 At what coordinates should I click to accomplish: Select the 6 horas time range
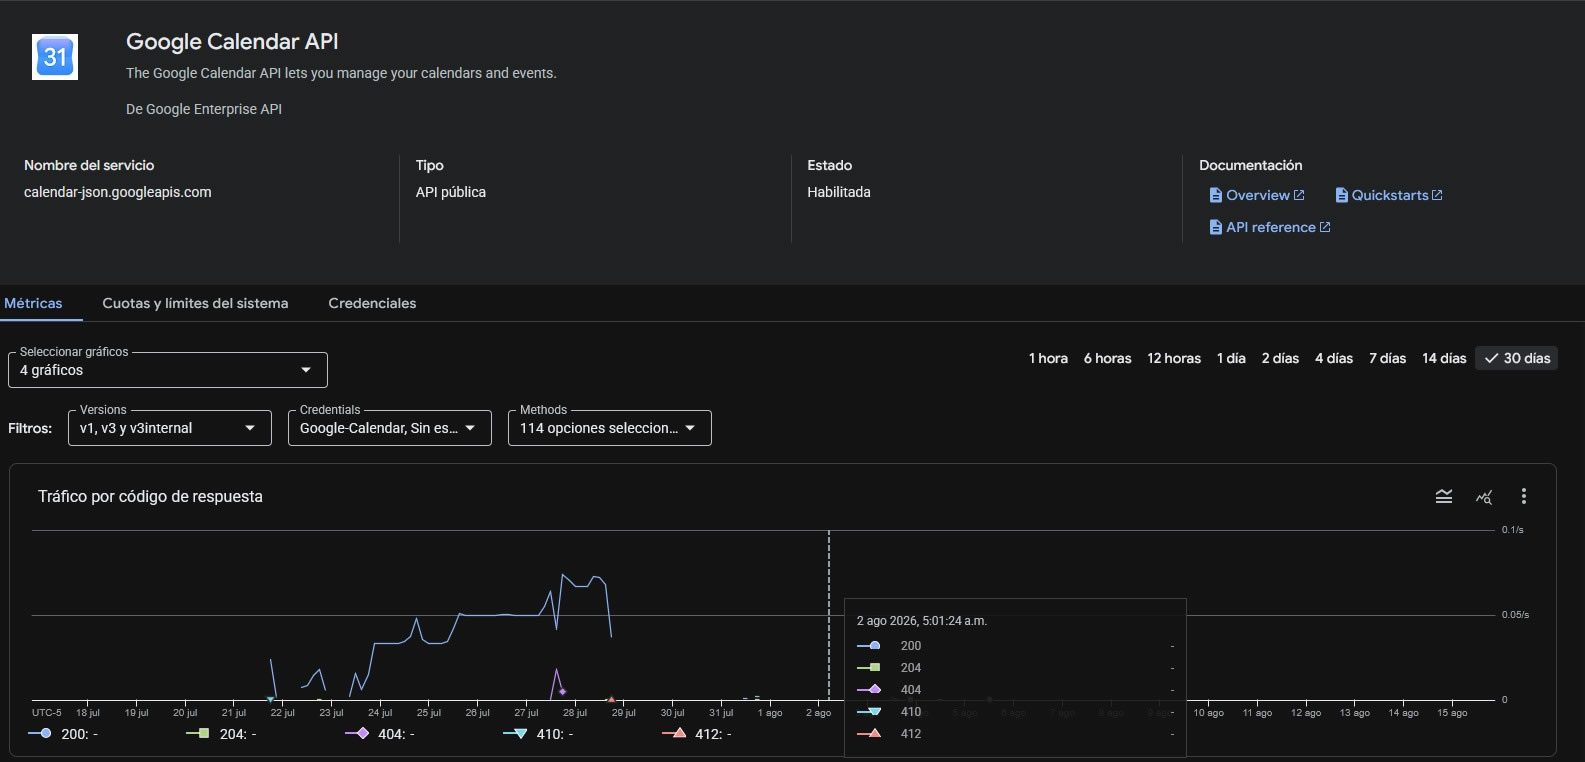click(1108, 358)
